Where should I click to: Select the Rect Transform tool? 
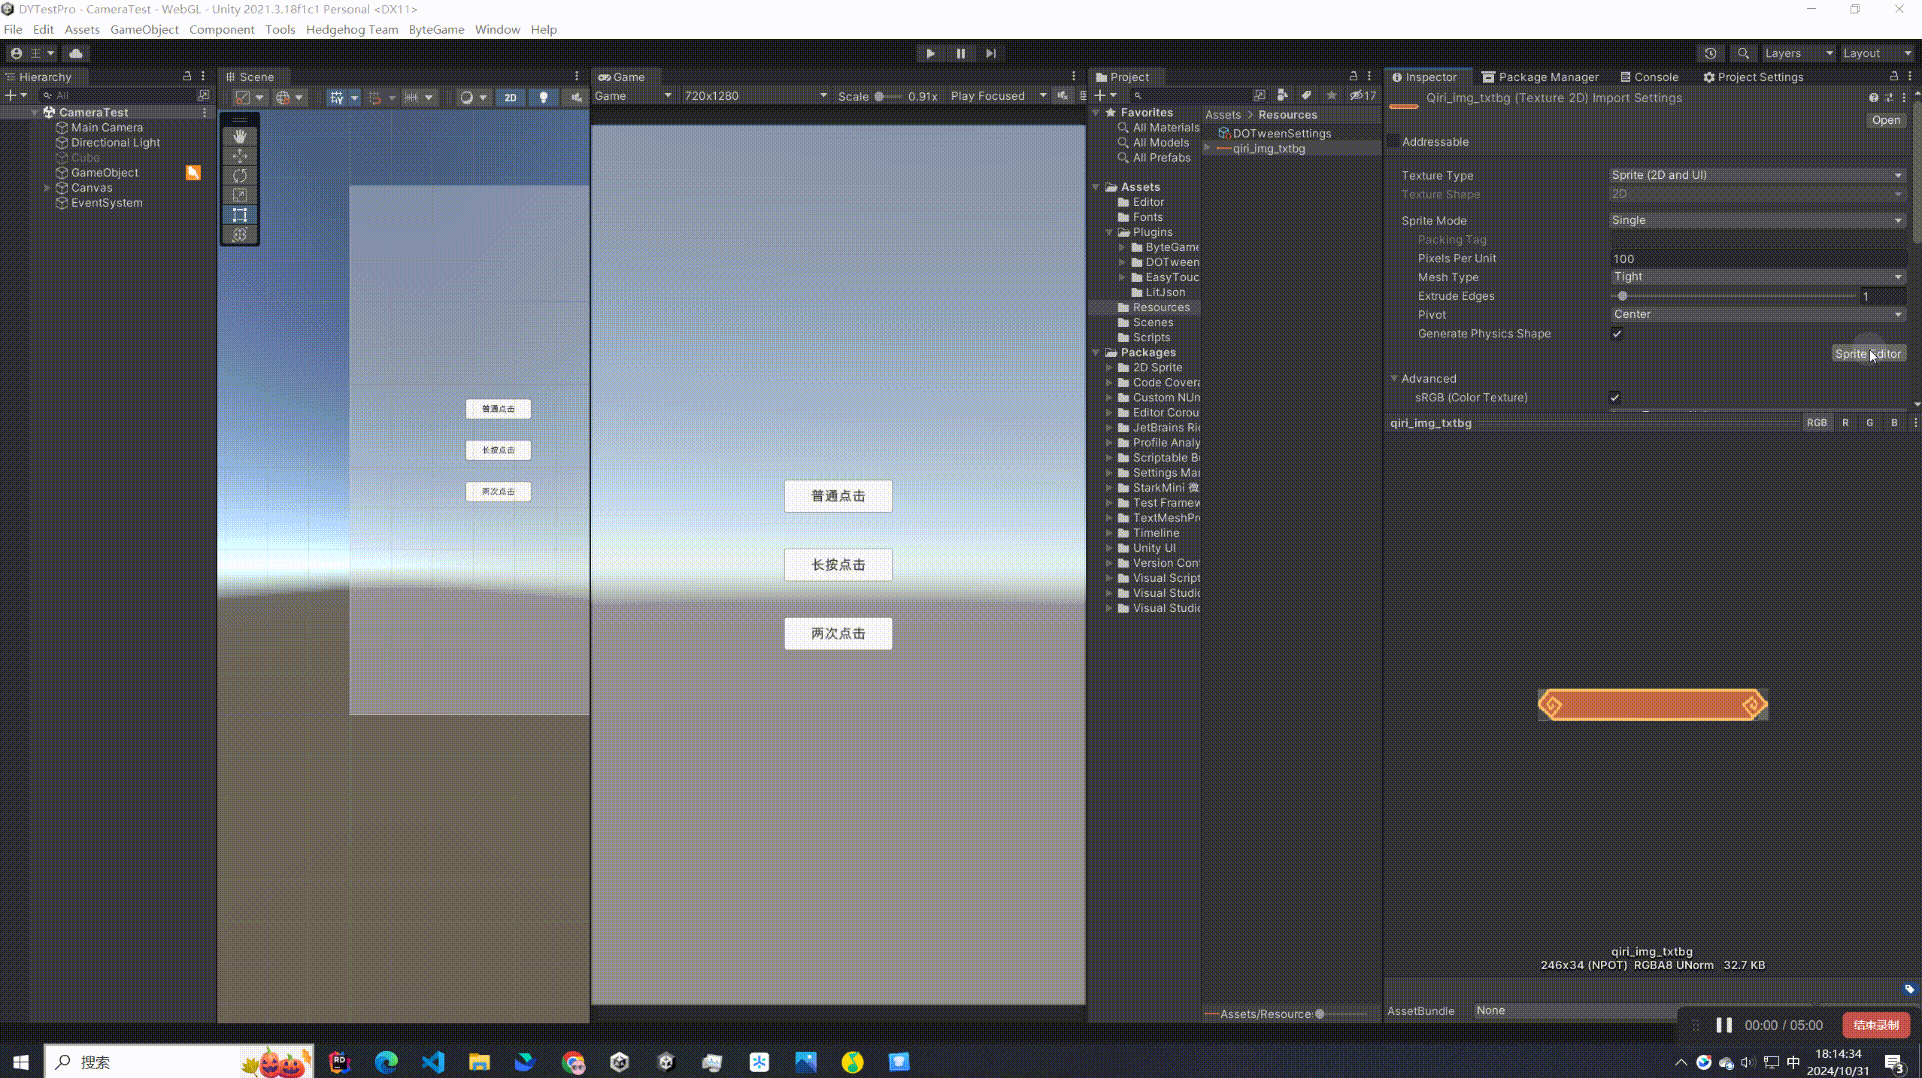240,215
